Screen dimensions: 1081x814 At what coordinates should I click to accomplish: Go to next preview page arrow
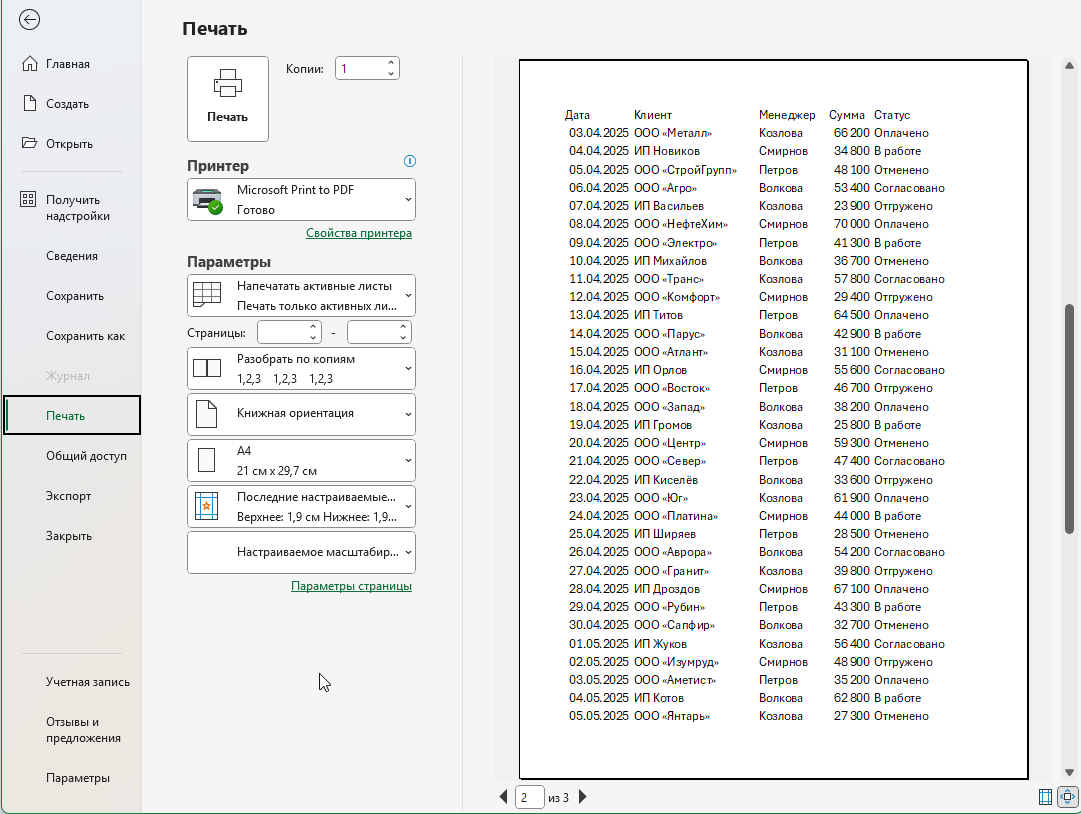(x=583, y=797)
